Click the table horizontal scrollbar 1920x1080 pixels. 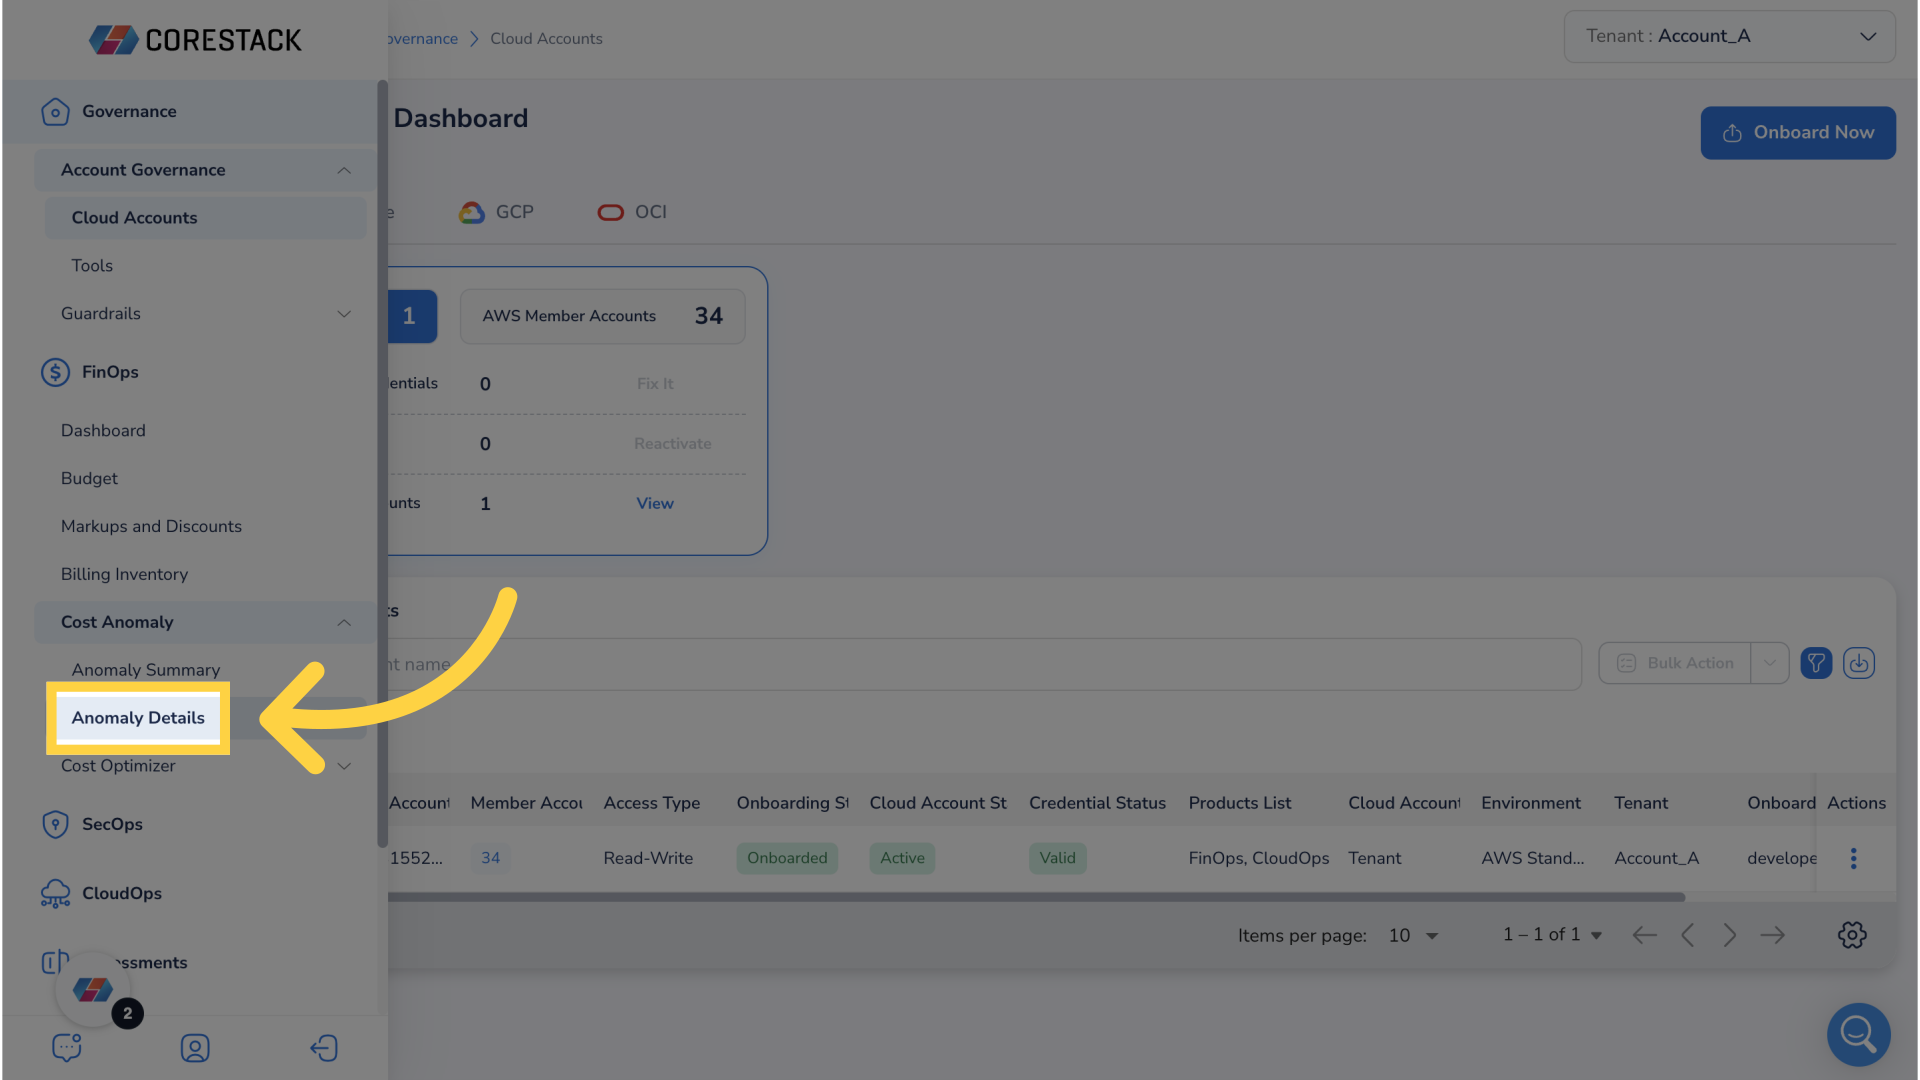pos(1036,897)
